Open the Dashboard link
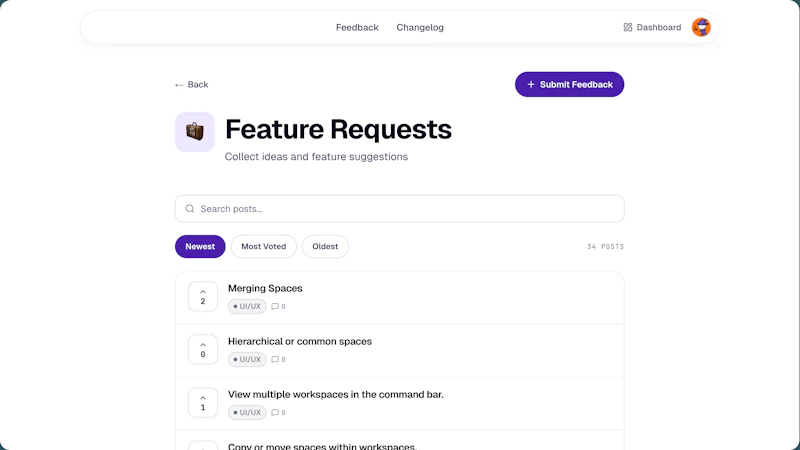800x450 pixels. (x=652, y=28)
